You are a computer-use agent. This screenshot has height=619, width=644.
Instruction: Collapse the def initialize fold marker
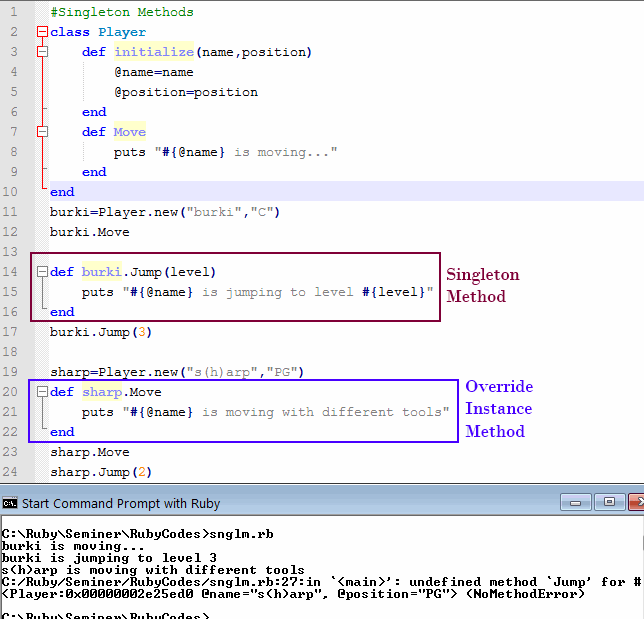(42, 52)
